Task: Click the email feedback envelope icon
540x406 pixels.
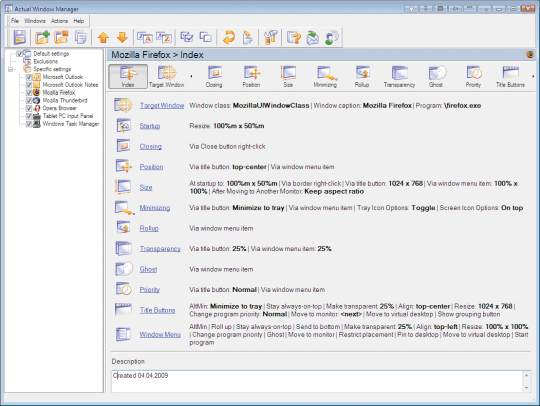Action: click(x=313, y=37)
